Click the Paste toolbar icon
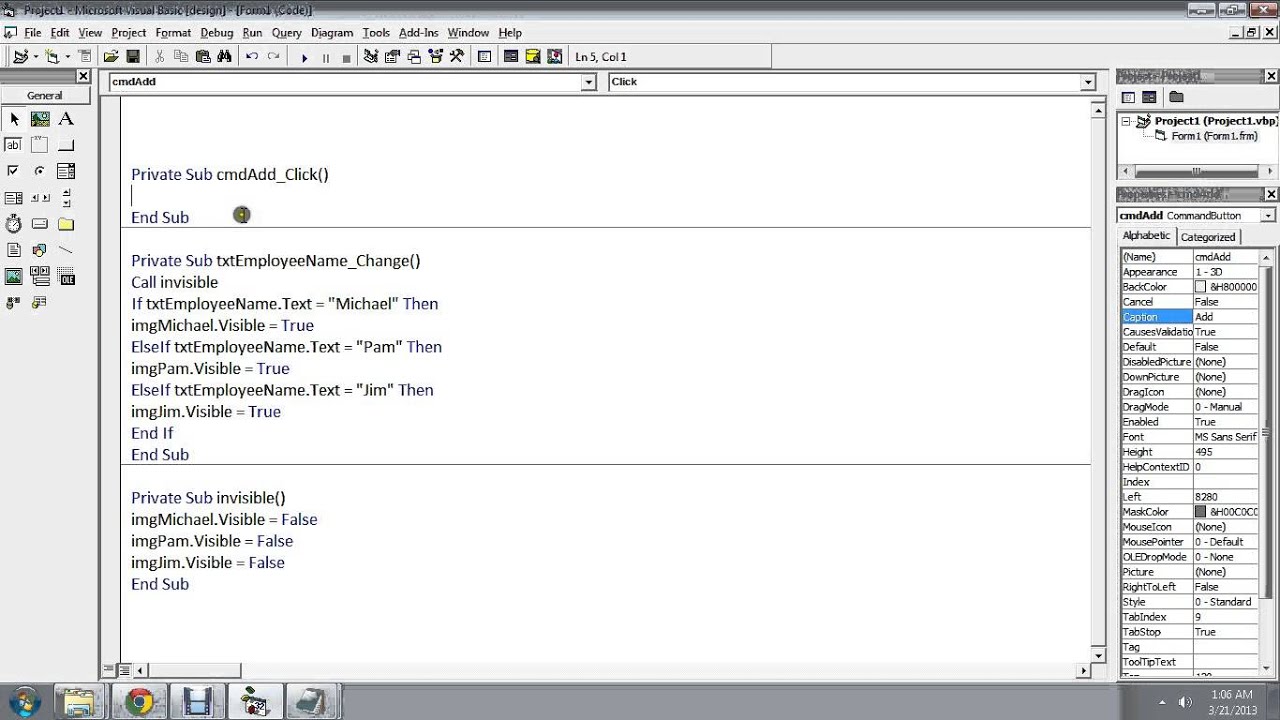This screenshot has height=720, width=1280. pos(203,57)
